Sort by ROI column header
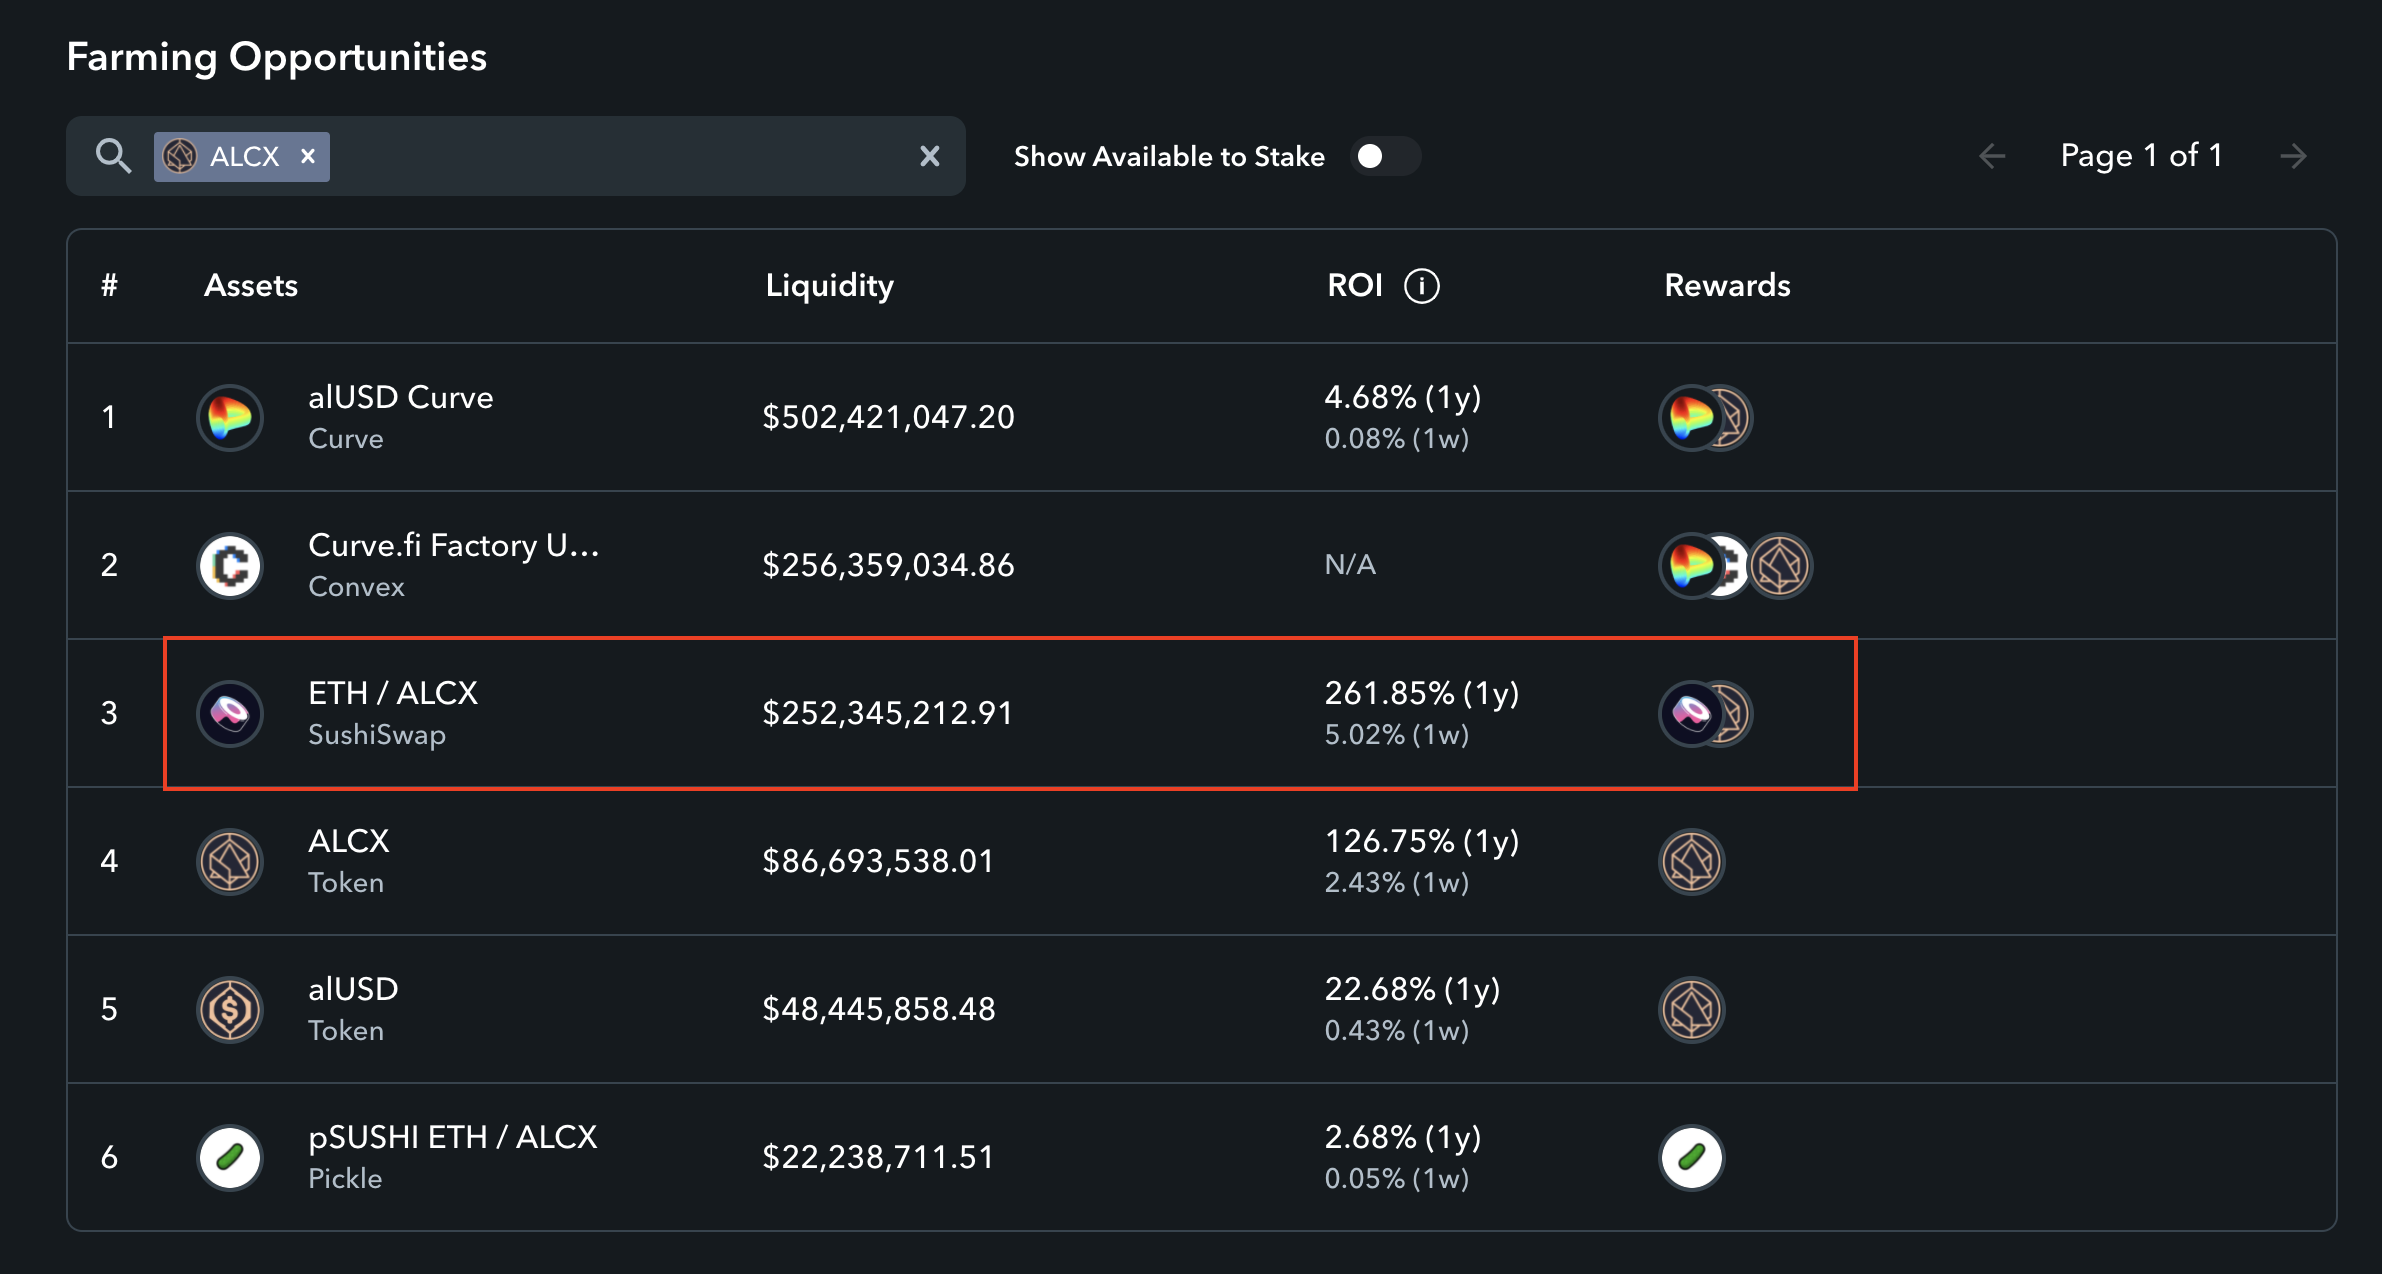Image resolution: width=2382 pixels, height=1274 pixels. pyautogui.click(x=1355, y=286)
